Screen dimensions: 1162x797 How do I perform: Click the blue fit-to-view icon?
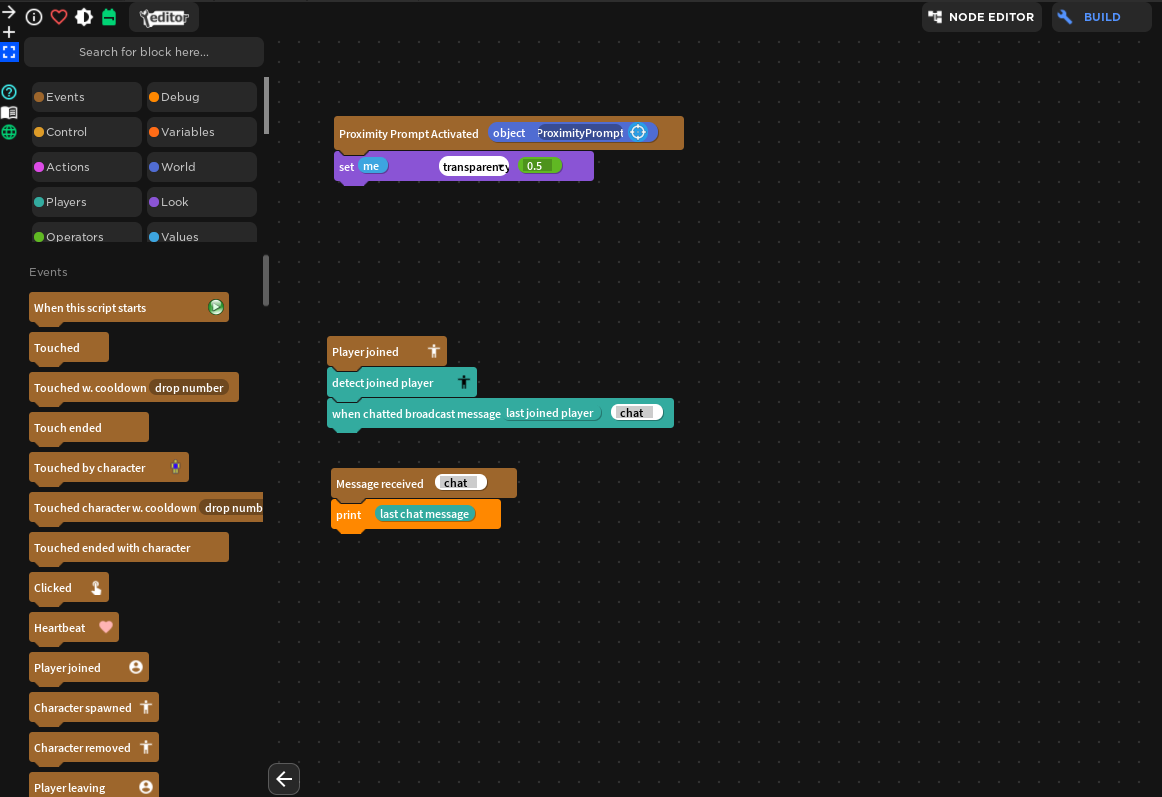[10, 52]
